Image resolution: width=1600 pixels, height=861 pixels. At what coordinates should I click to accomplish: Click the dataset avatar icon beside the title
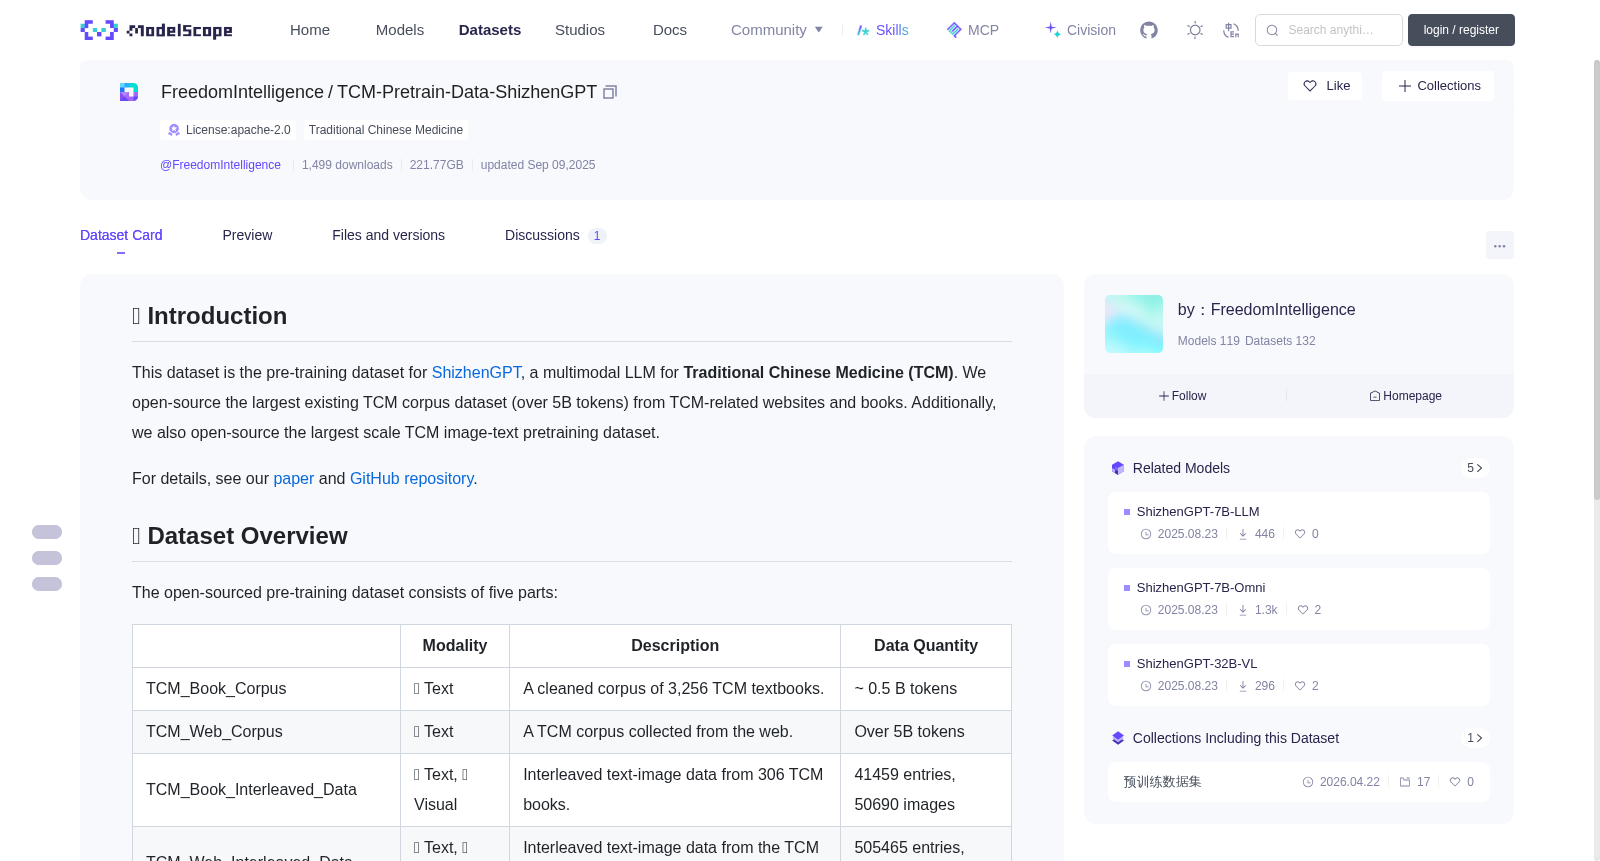click(129, 92)
